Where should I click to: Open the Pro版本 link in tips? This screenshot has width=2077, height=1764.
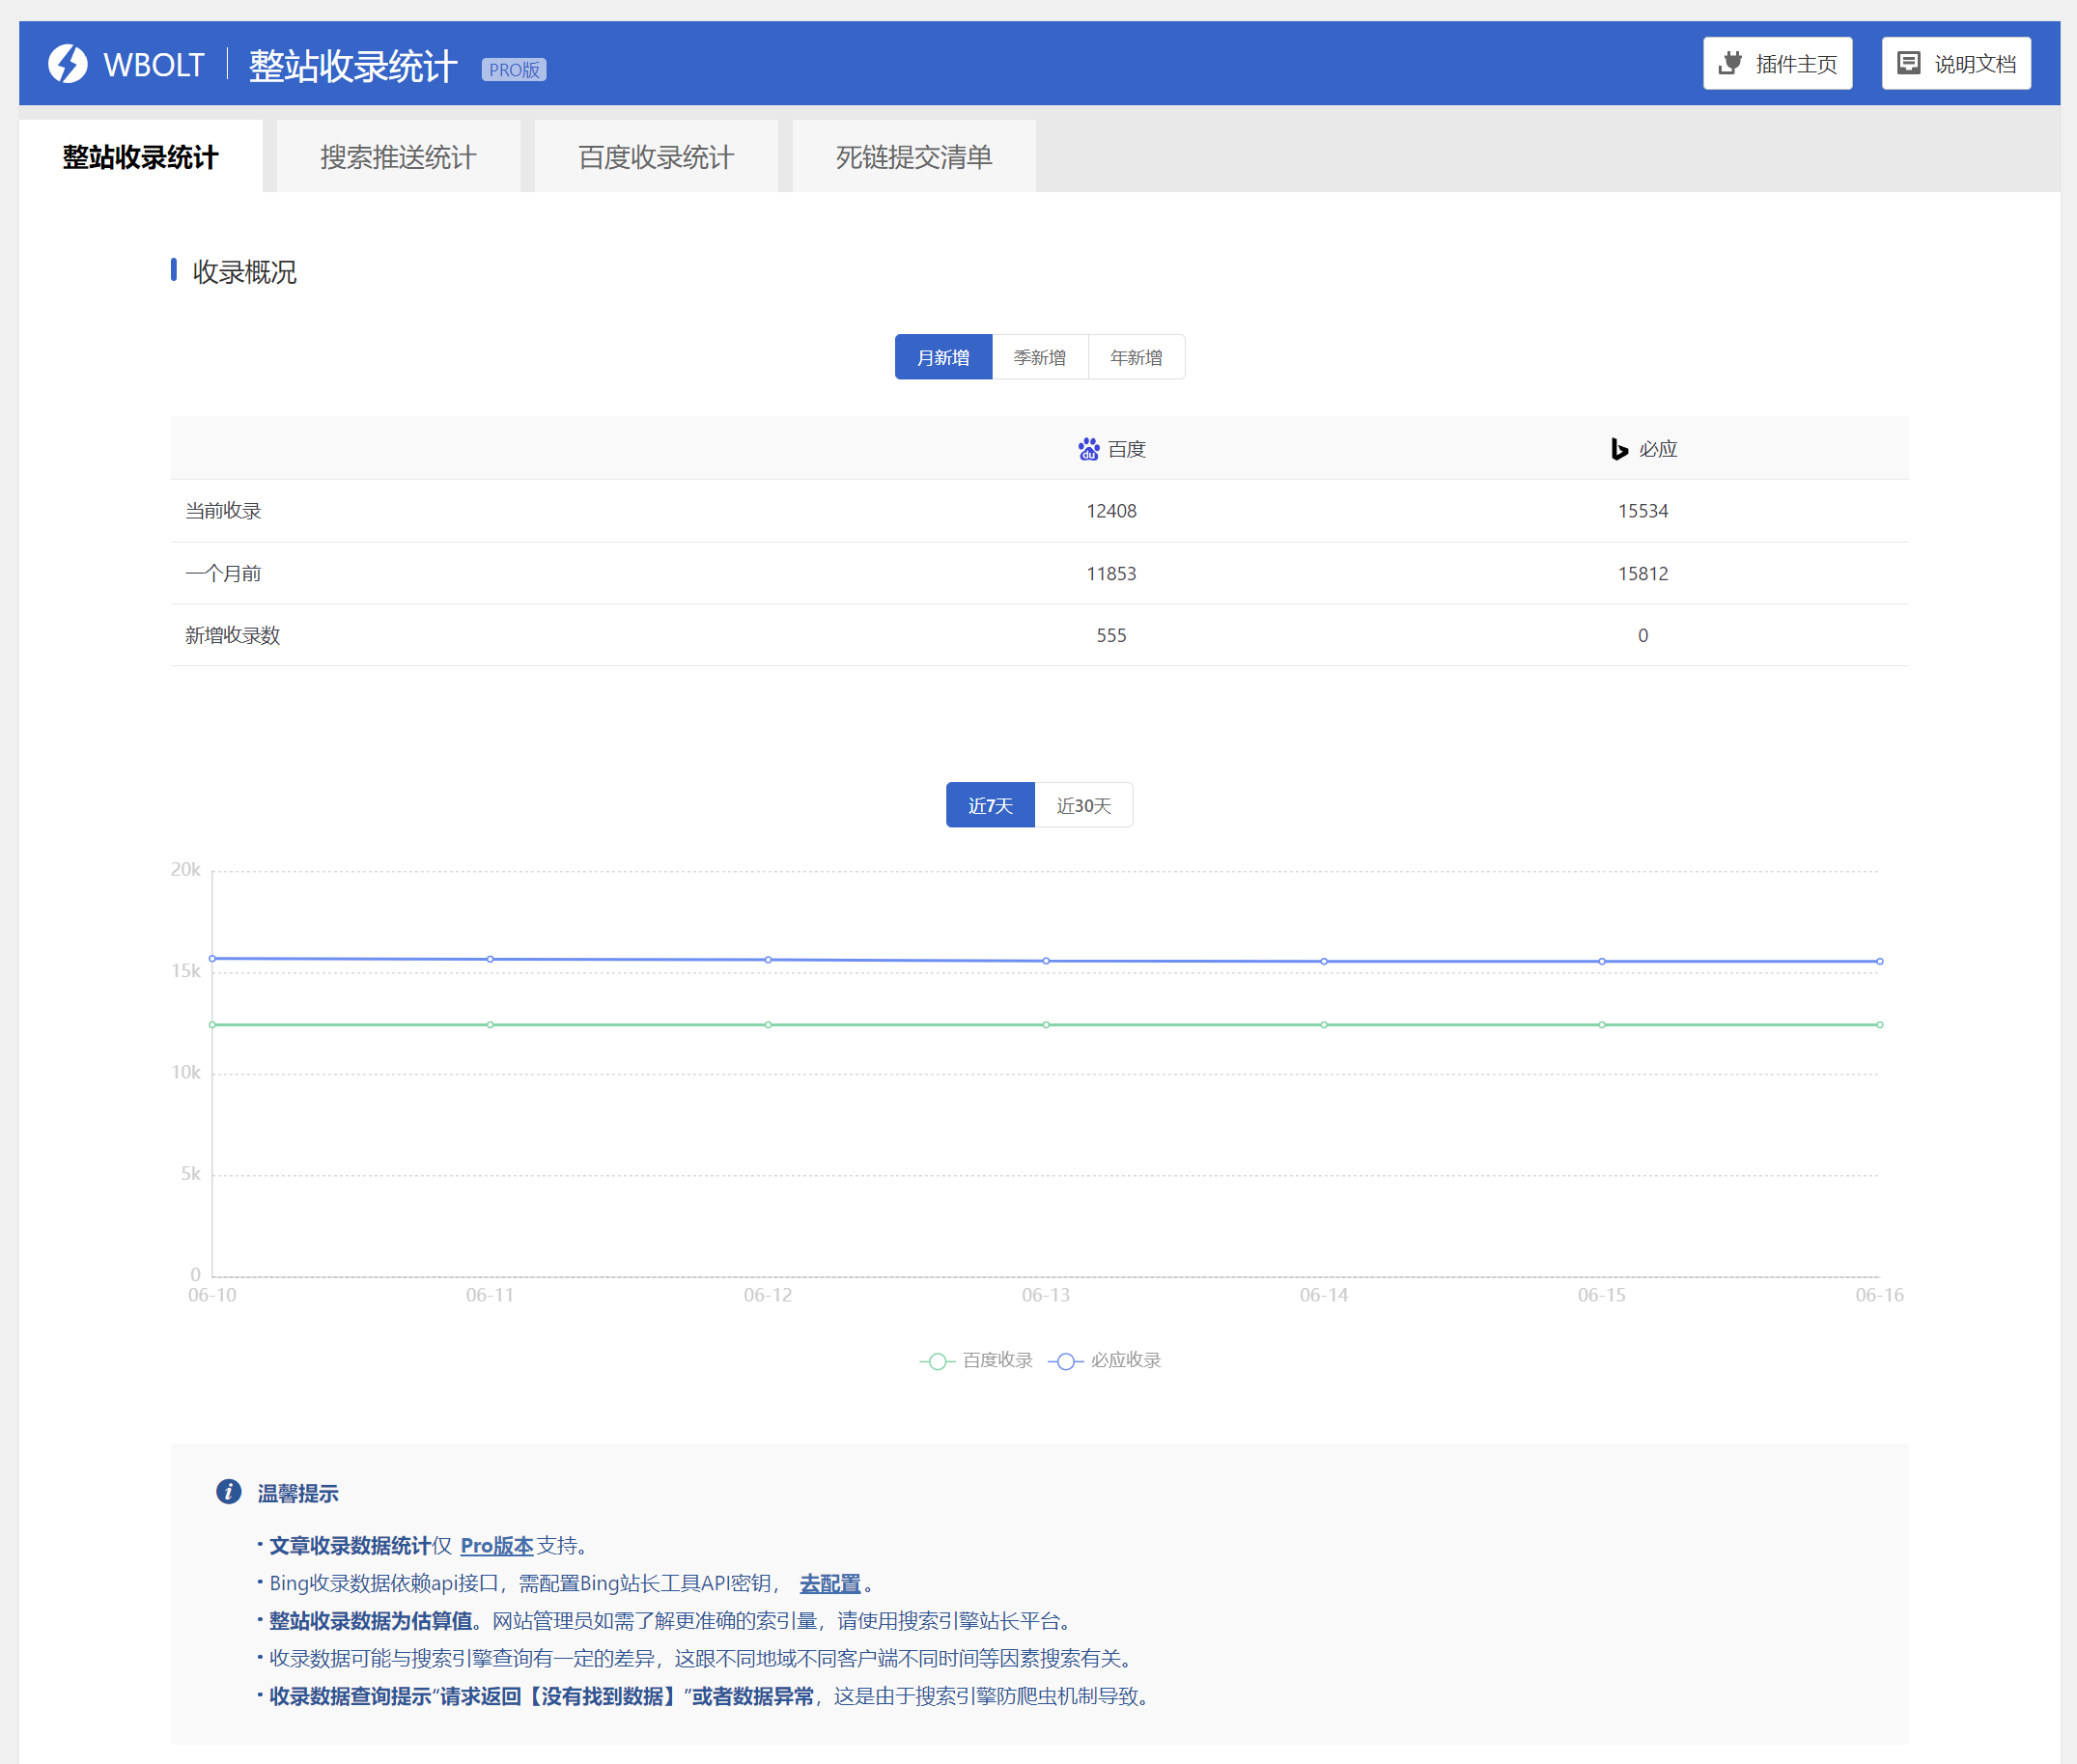496,1546
